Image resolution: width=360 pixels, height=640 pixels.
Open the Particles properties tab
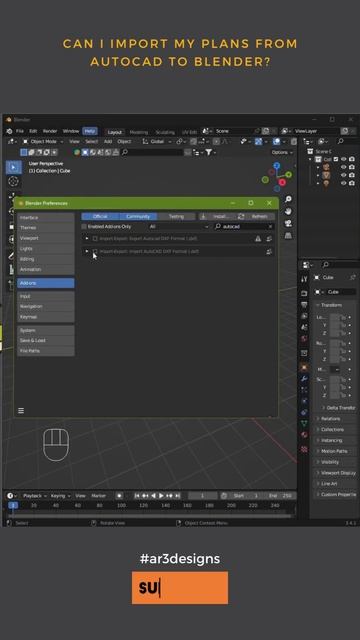(304, 390)
